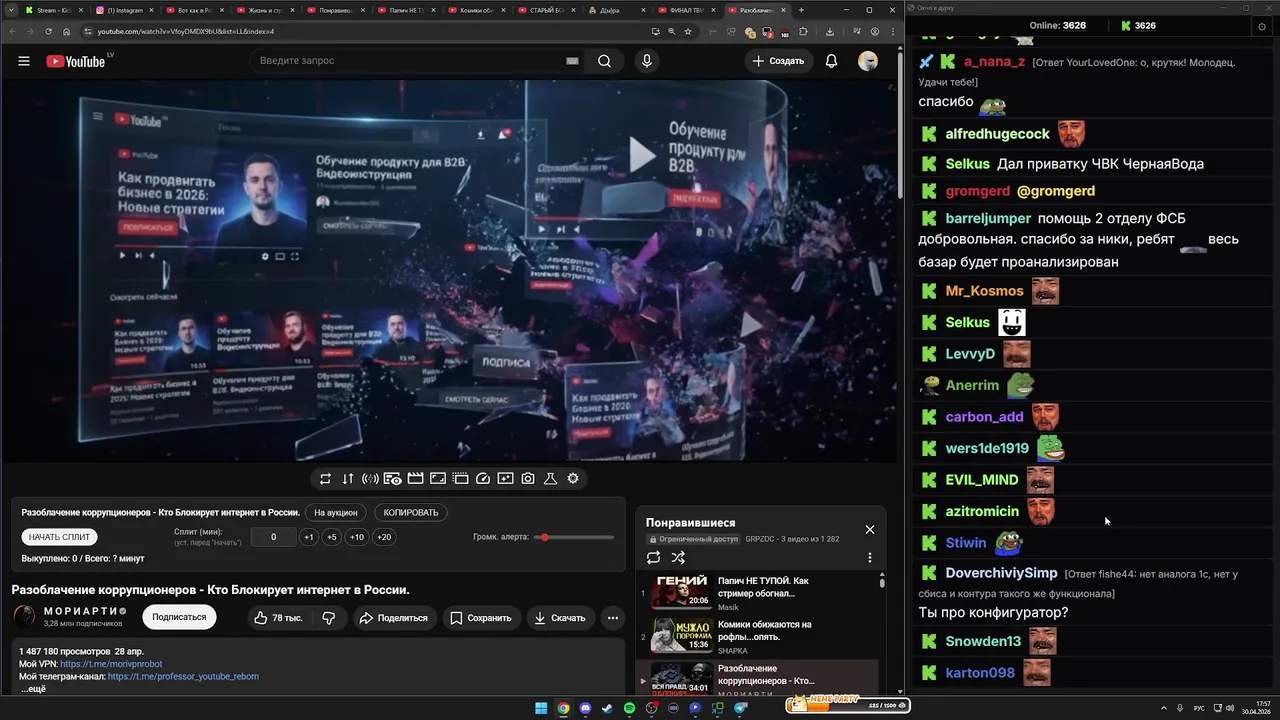This screenshot has height=720, width=1280.
Task: Click the Поделиться share button
Action: pyautogui.click(x=393, y=618)
